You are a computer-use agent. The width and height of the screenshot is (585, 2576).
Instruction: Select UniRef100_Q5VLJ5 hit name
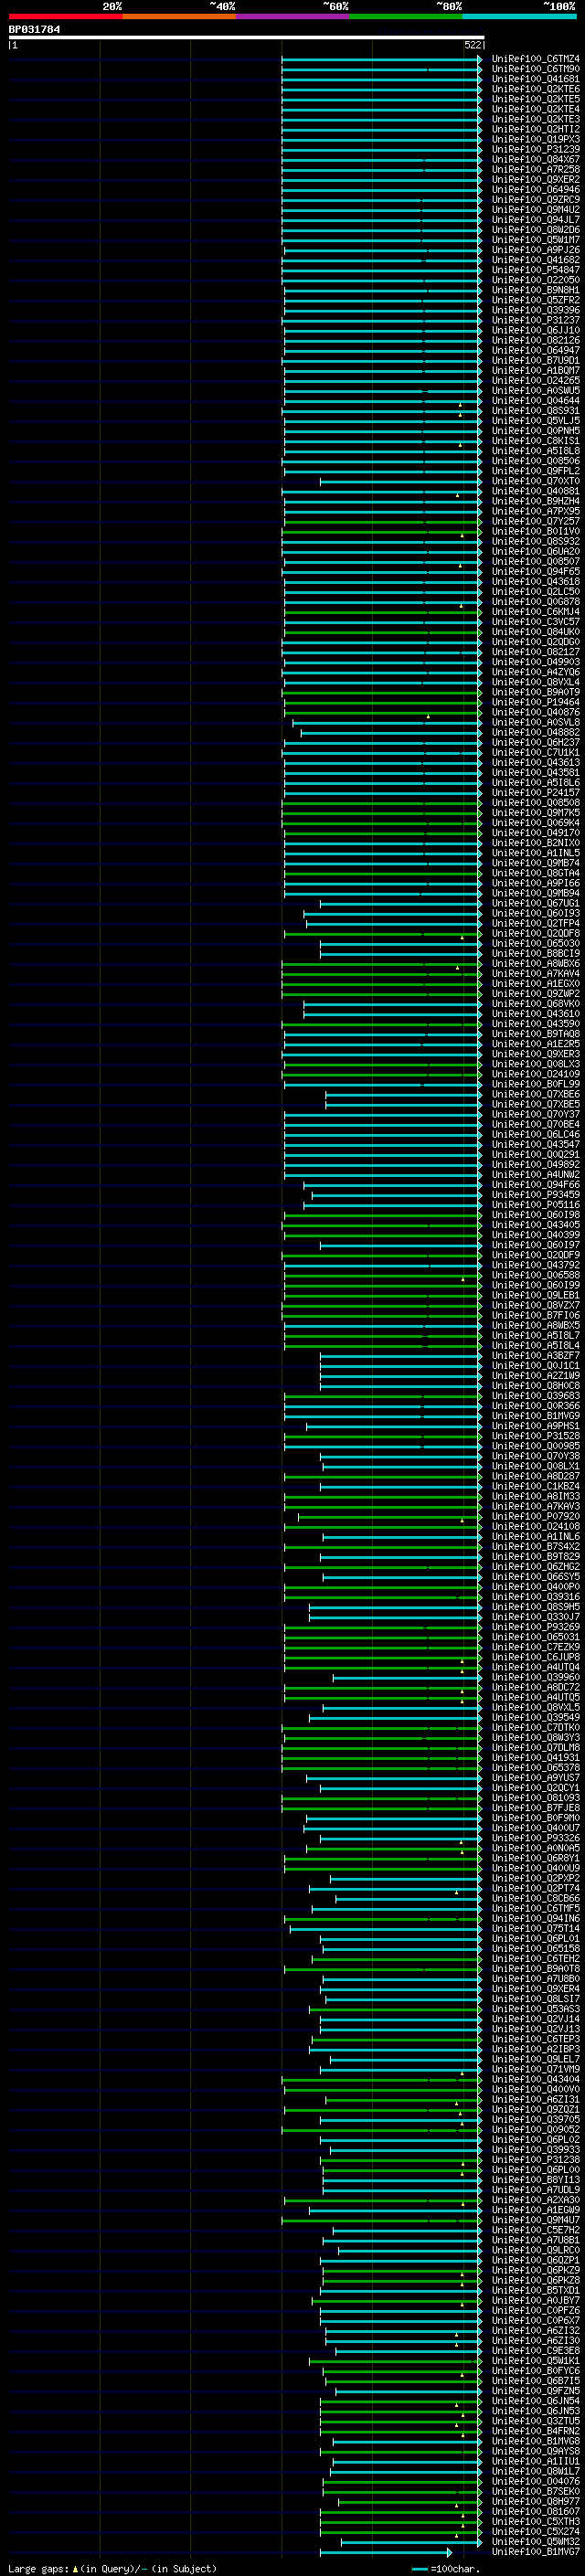[535, 421]
